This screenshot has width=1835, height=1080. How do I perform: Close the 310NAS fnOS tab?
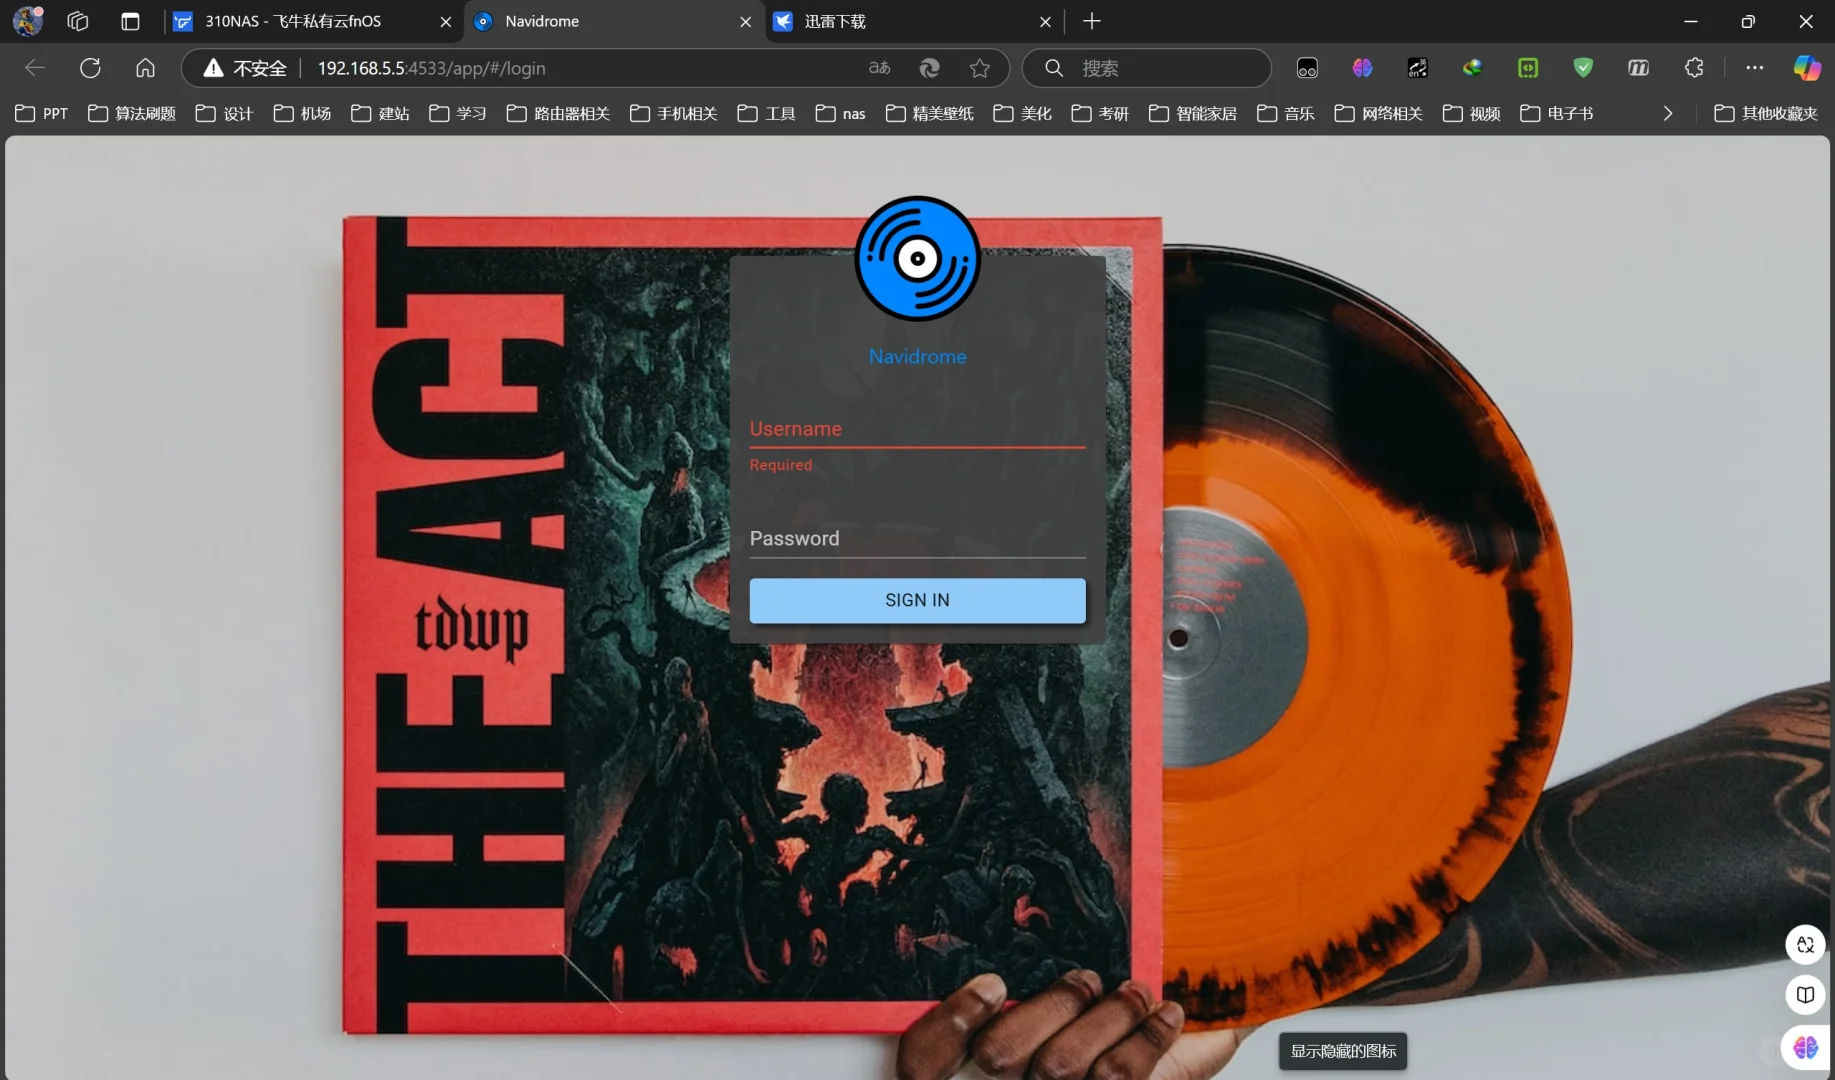pyautogui.click(x=446, y=21)
